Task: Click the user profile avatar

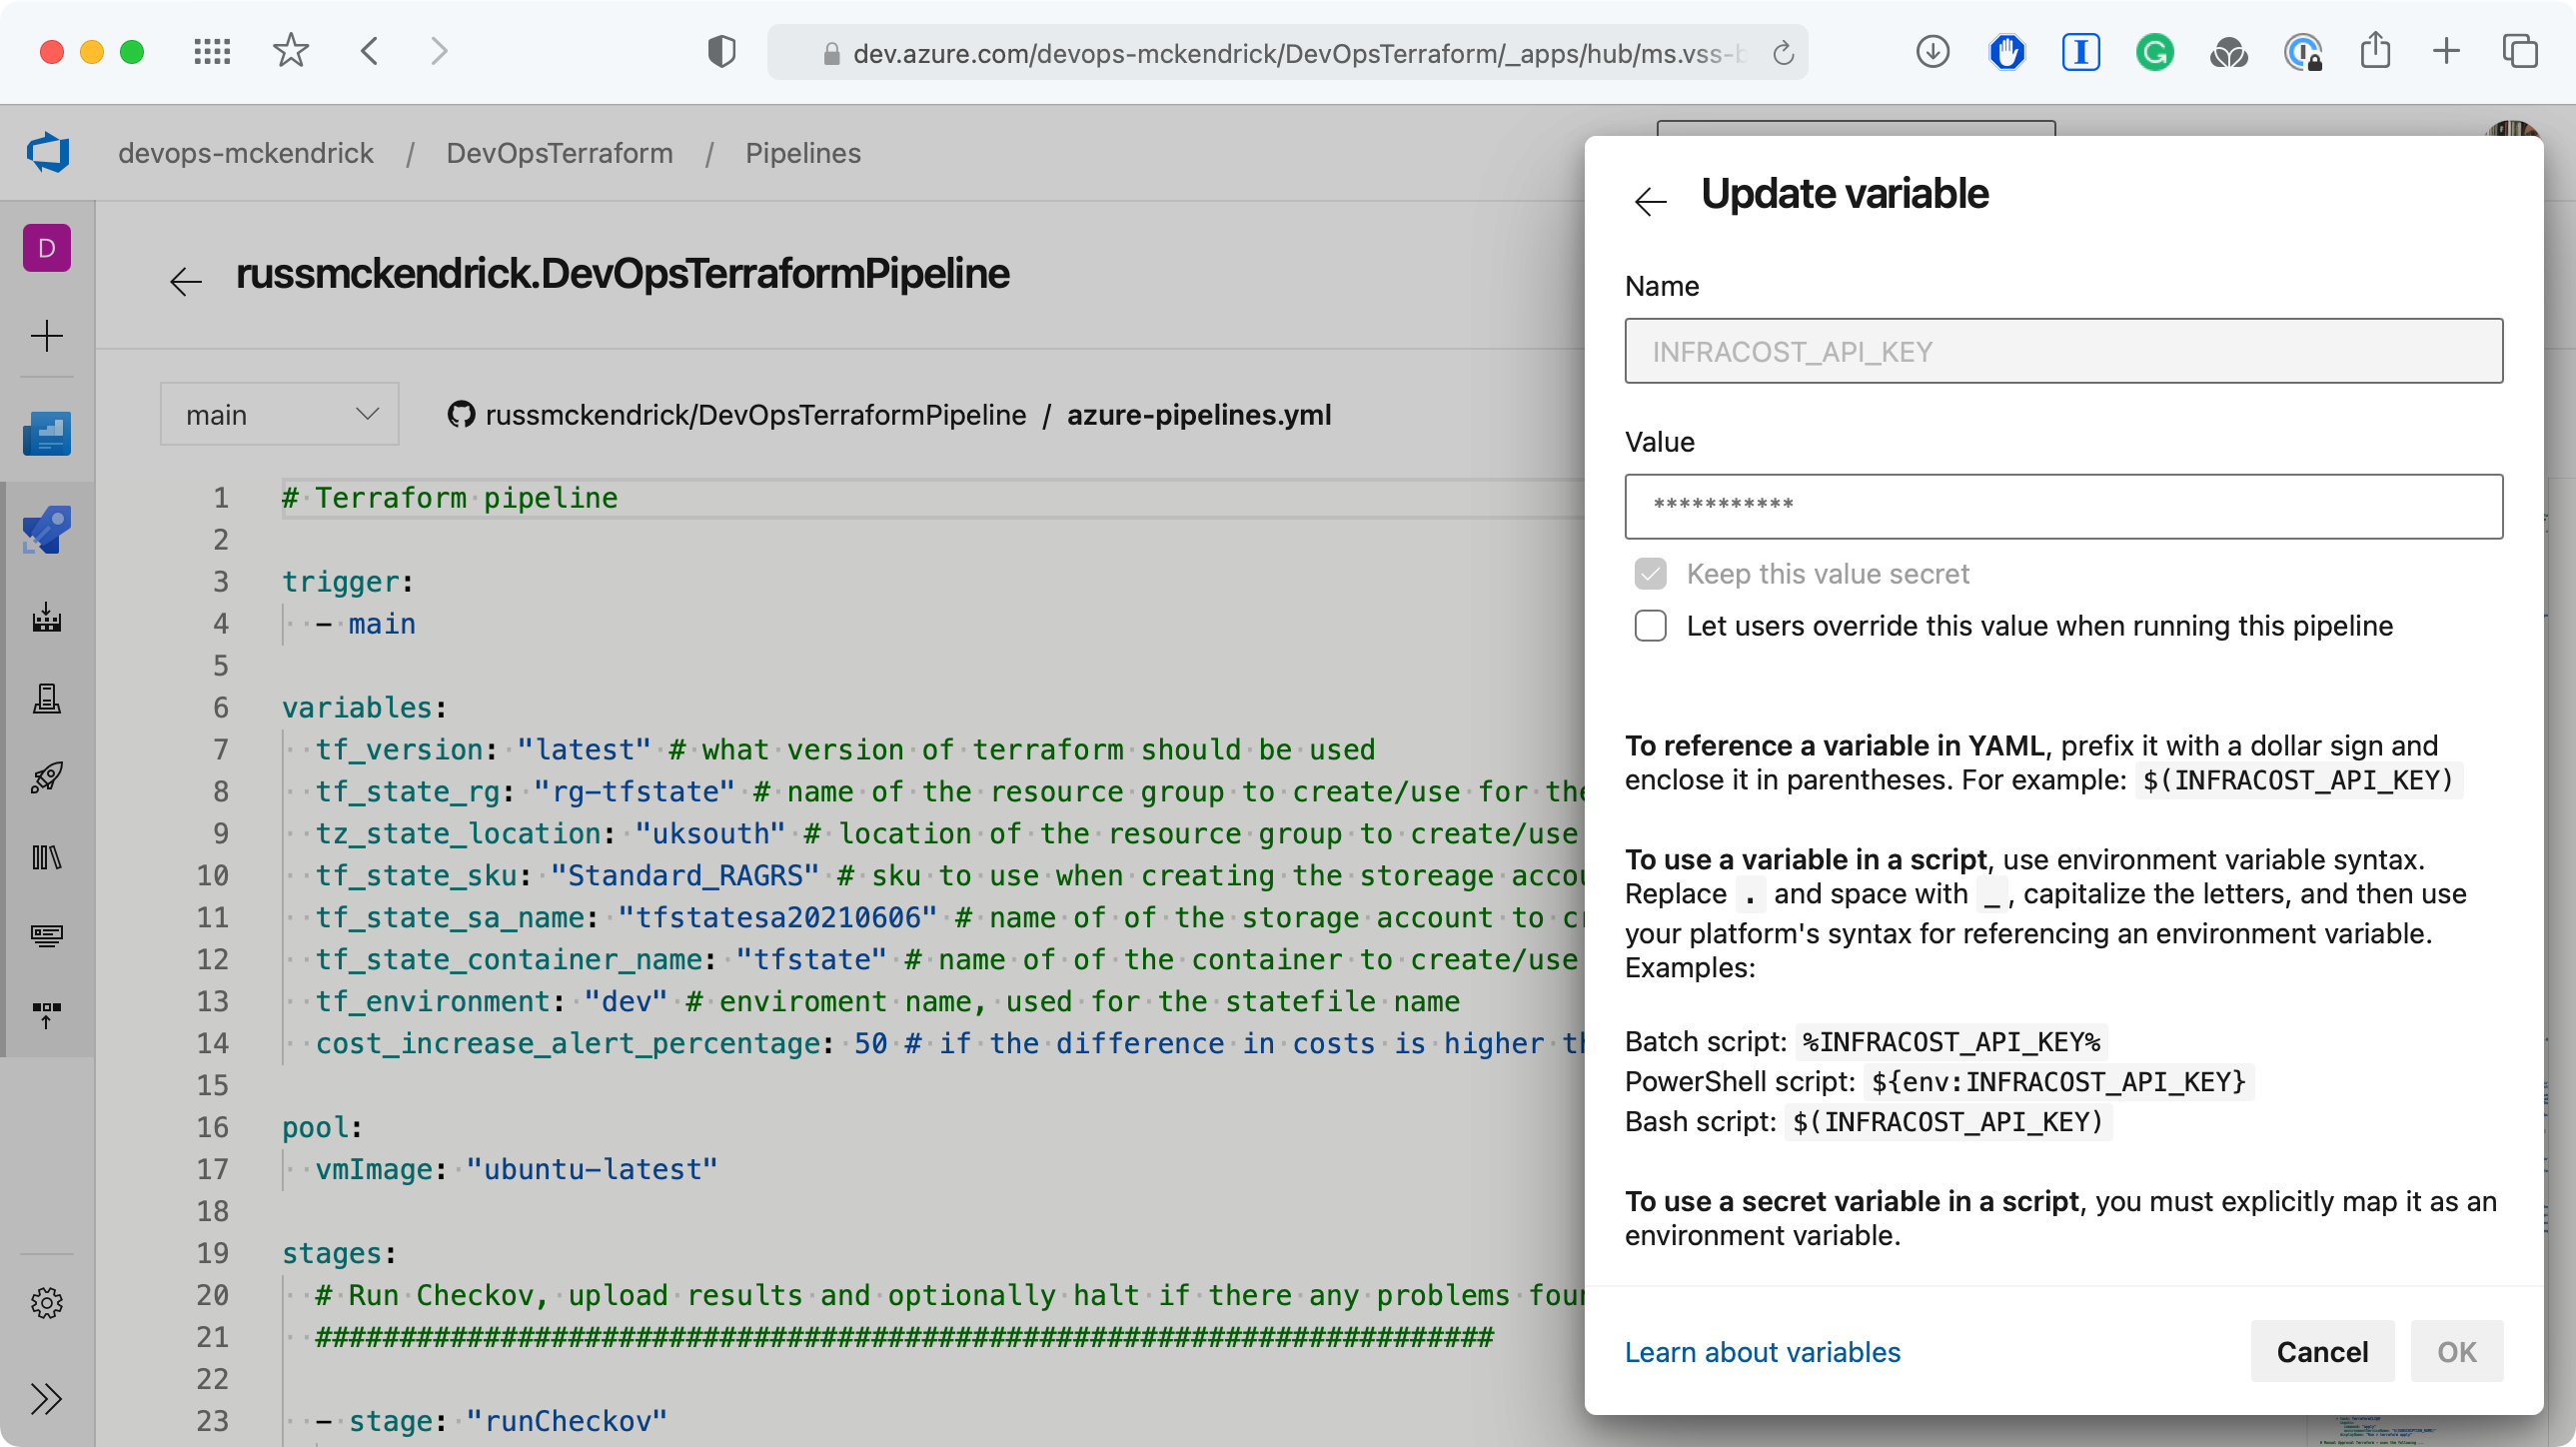Action: point(2512,129)
